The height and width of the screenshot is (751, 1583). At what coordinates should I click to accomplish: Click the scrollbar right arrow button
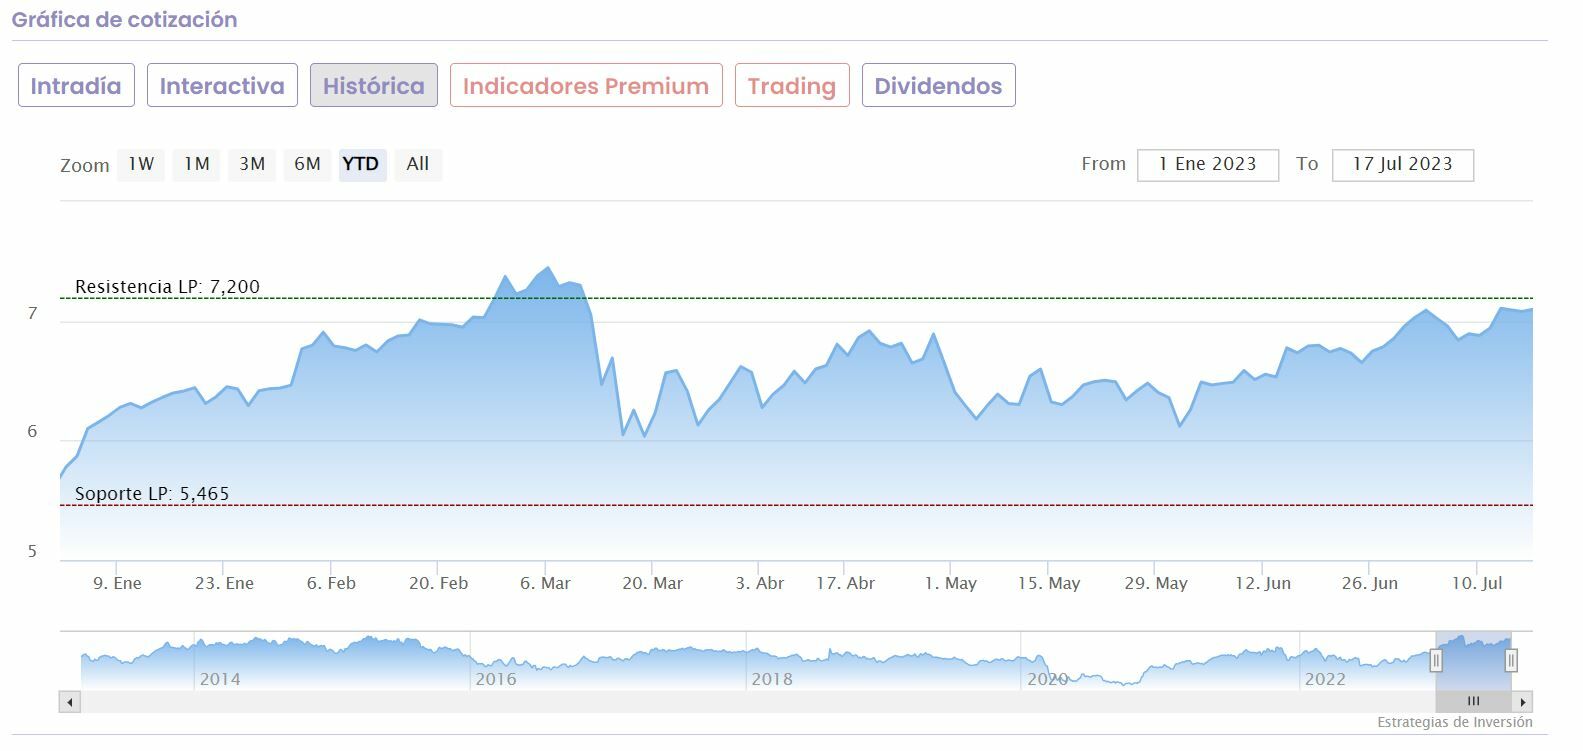(1522, 702)
